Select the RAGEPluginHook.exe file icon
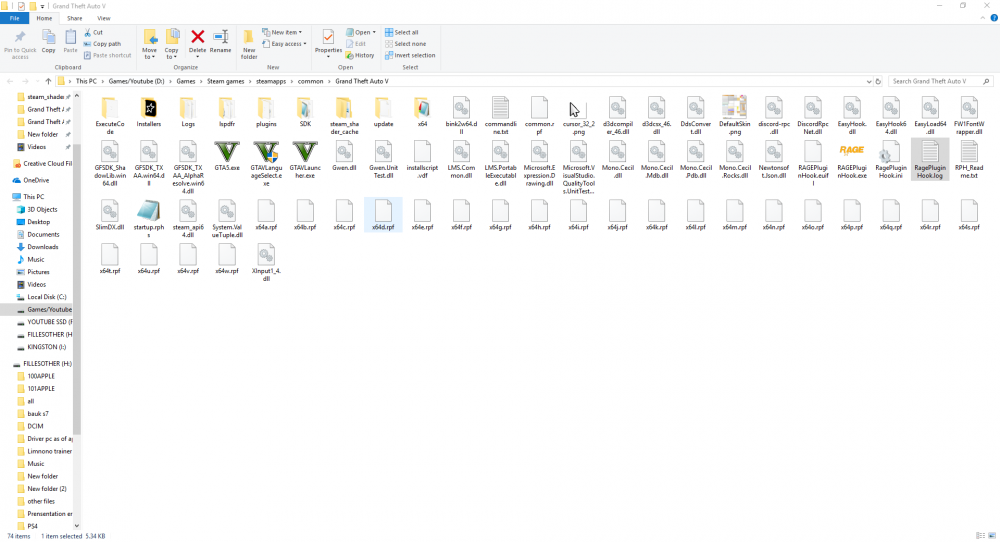 pos(851,152)
